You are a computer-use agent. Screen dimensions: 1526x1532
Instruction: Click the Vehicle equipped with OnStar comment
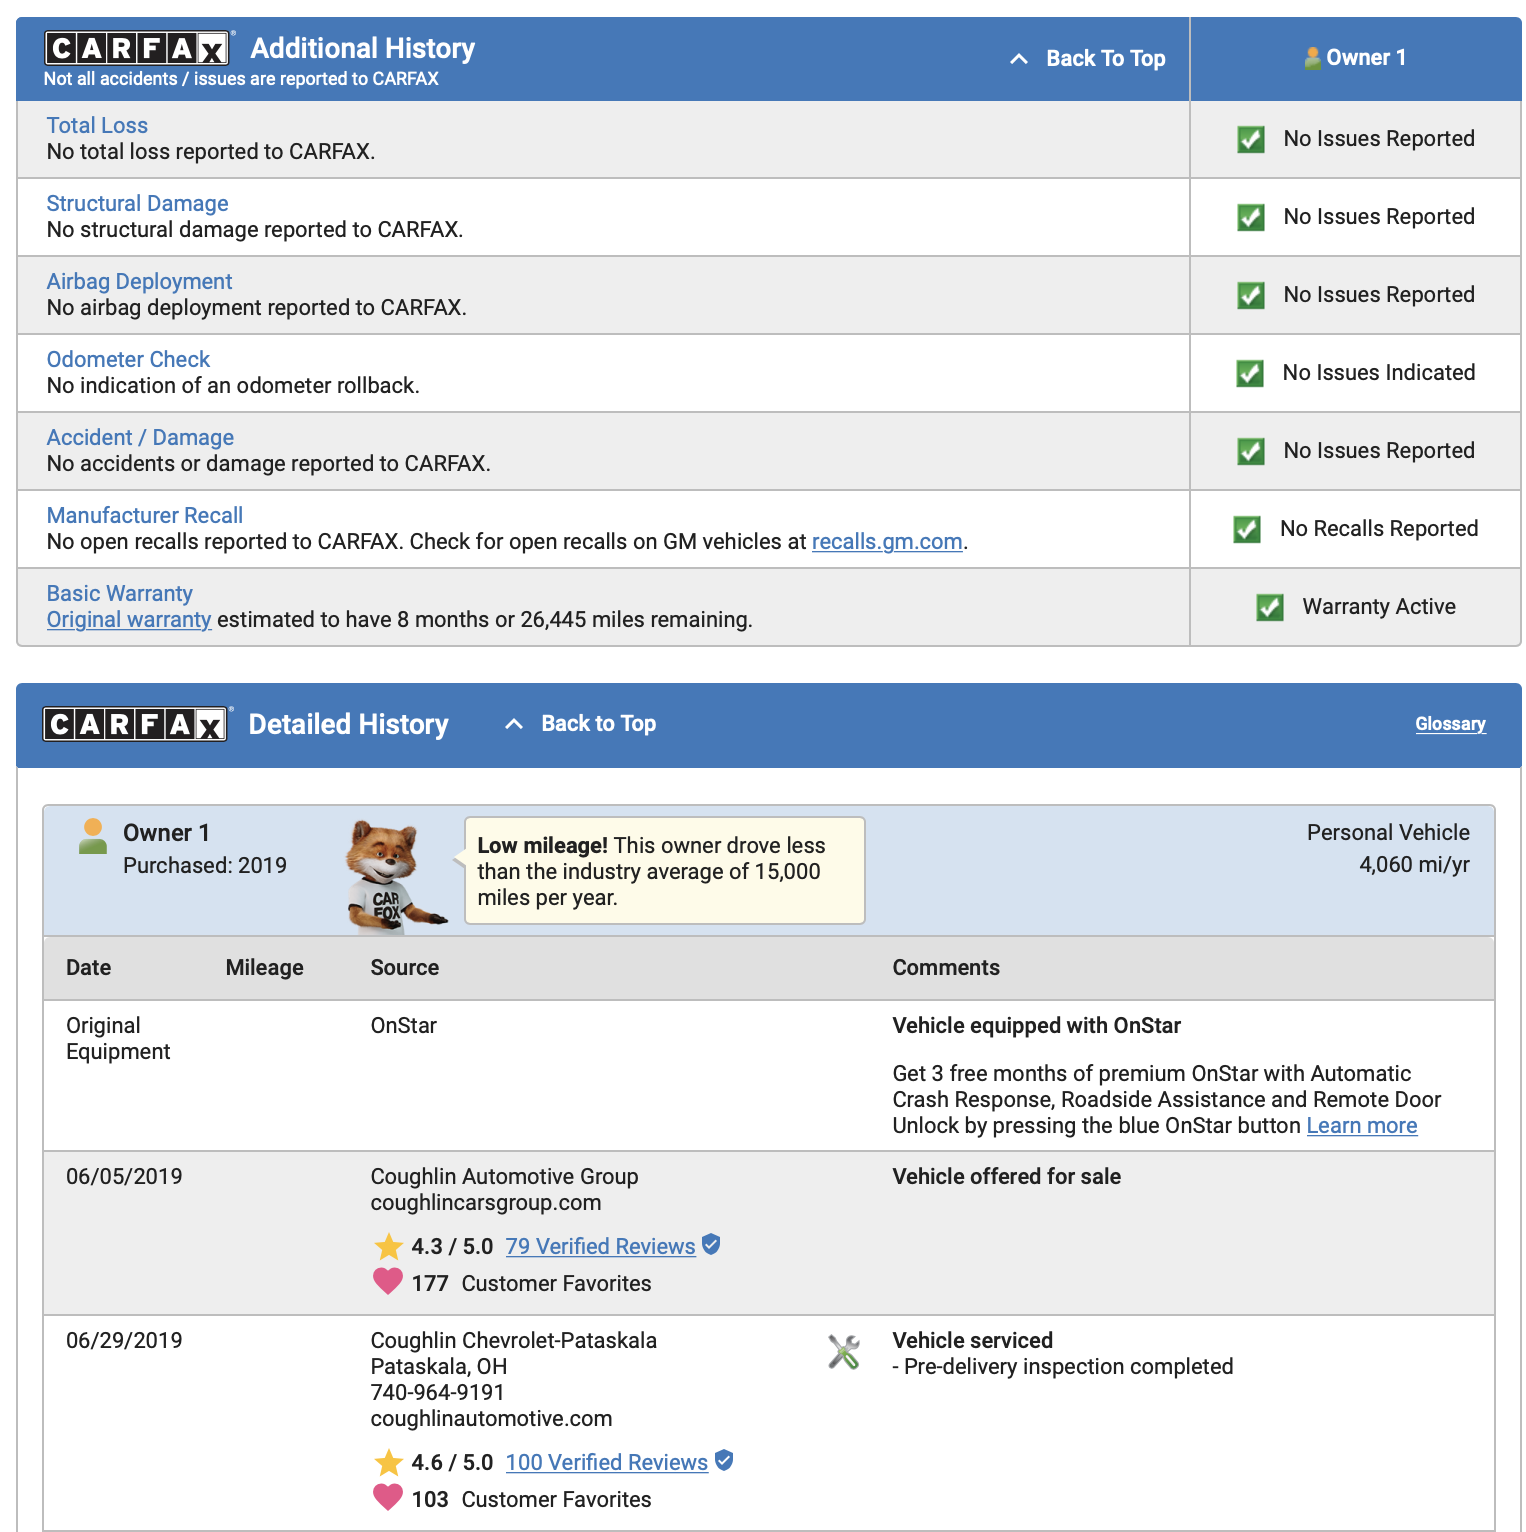pos(1036,1026)
